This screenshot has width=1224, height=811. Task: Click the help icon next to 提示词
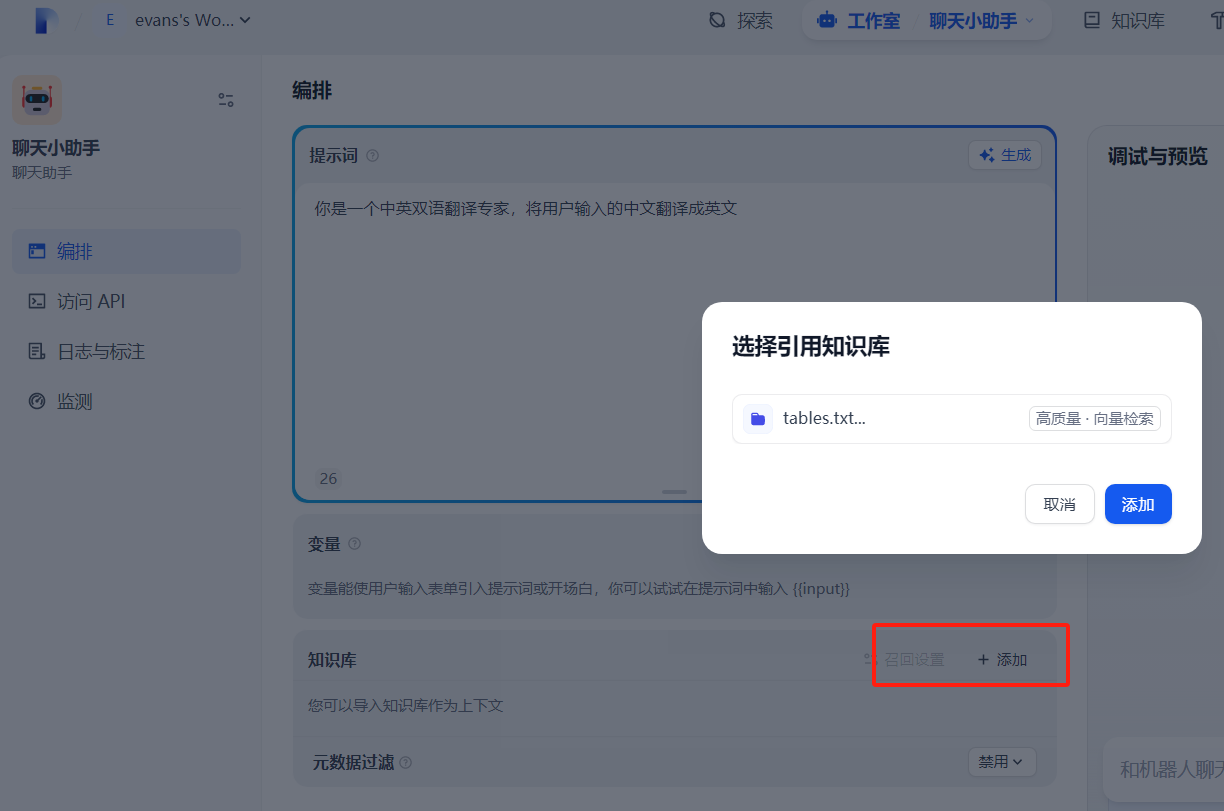pos(373,156)
